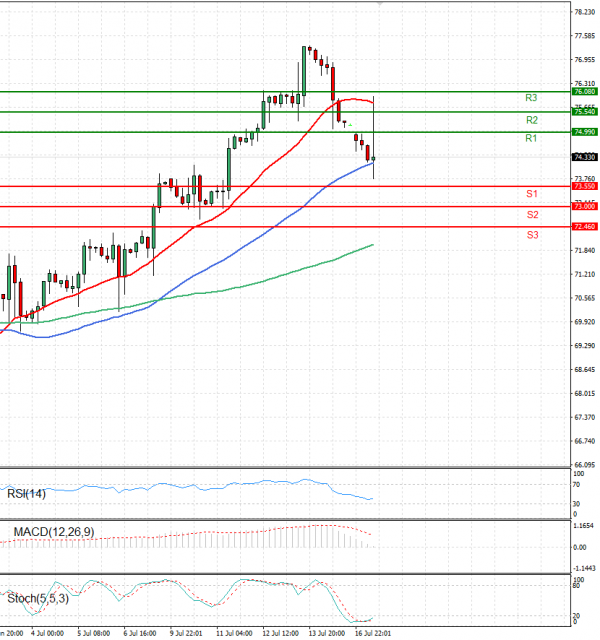The width and height of the screenshot is (600, 640).
Task: Click the 4 Jul 00:00 time label
Action: click(x=47, y=633)
